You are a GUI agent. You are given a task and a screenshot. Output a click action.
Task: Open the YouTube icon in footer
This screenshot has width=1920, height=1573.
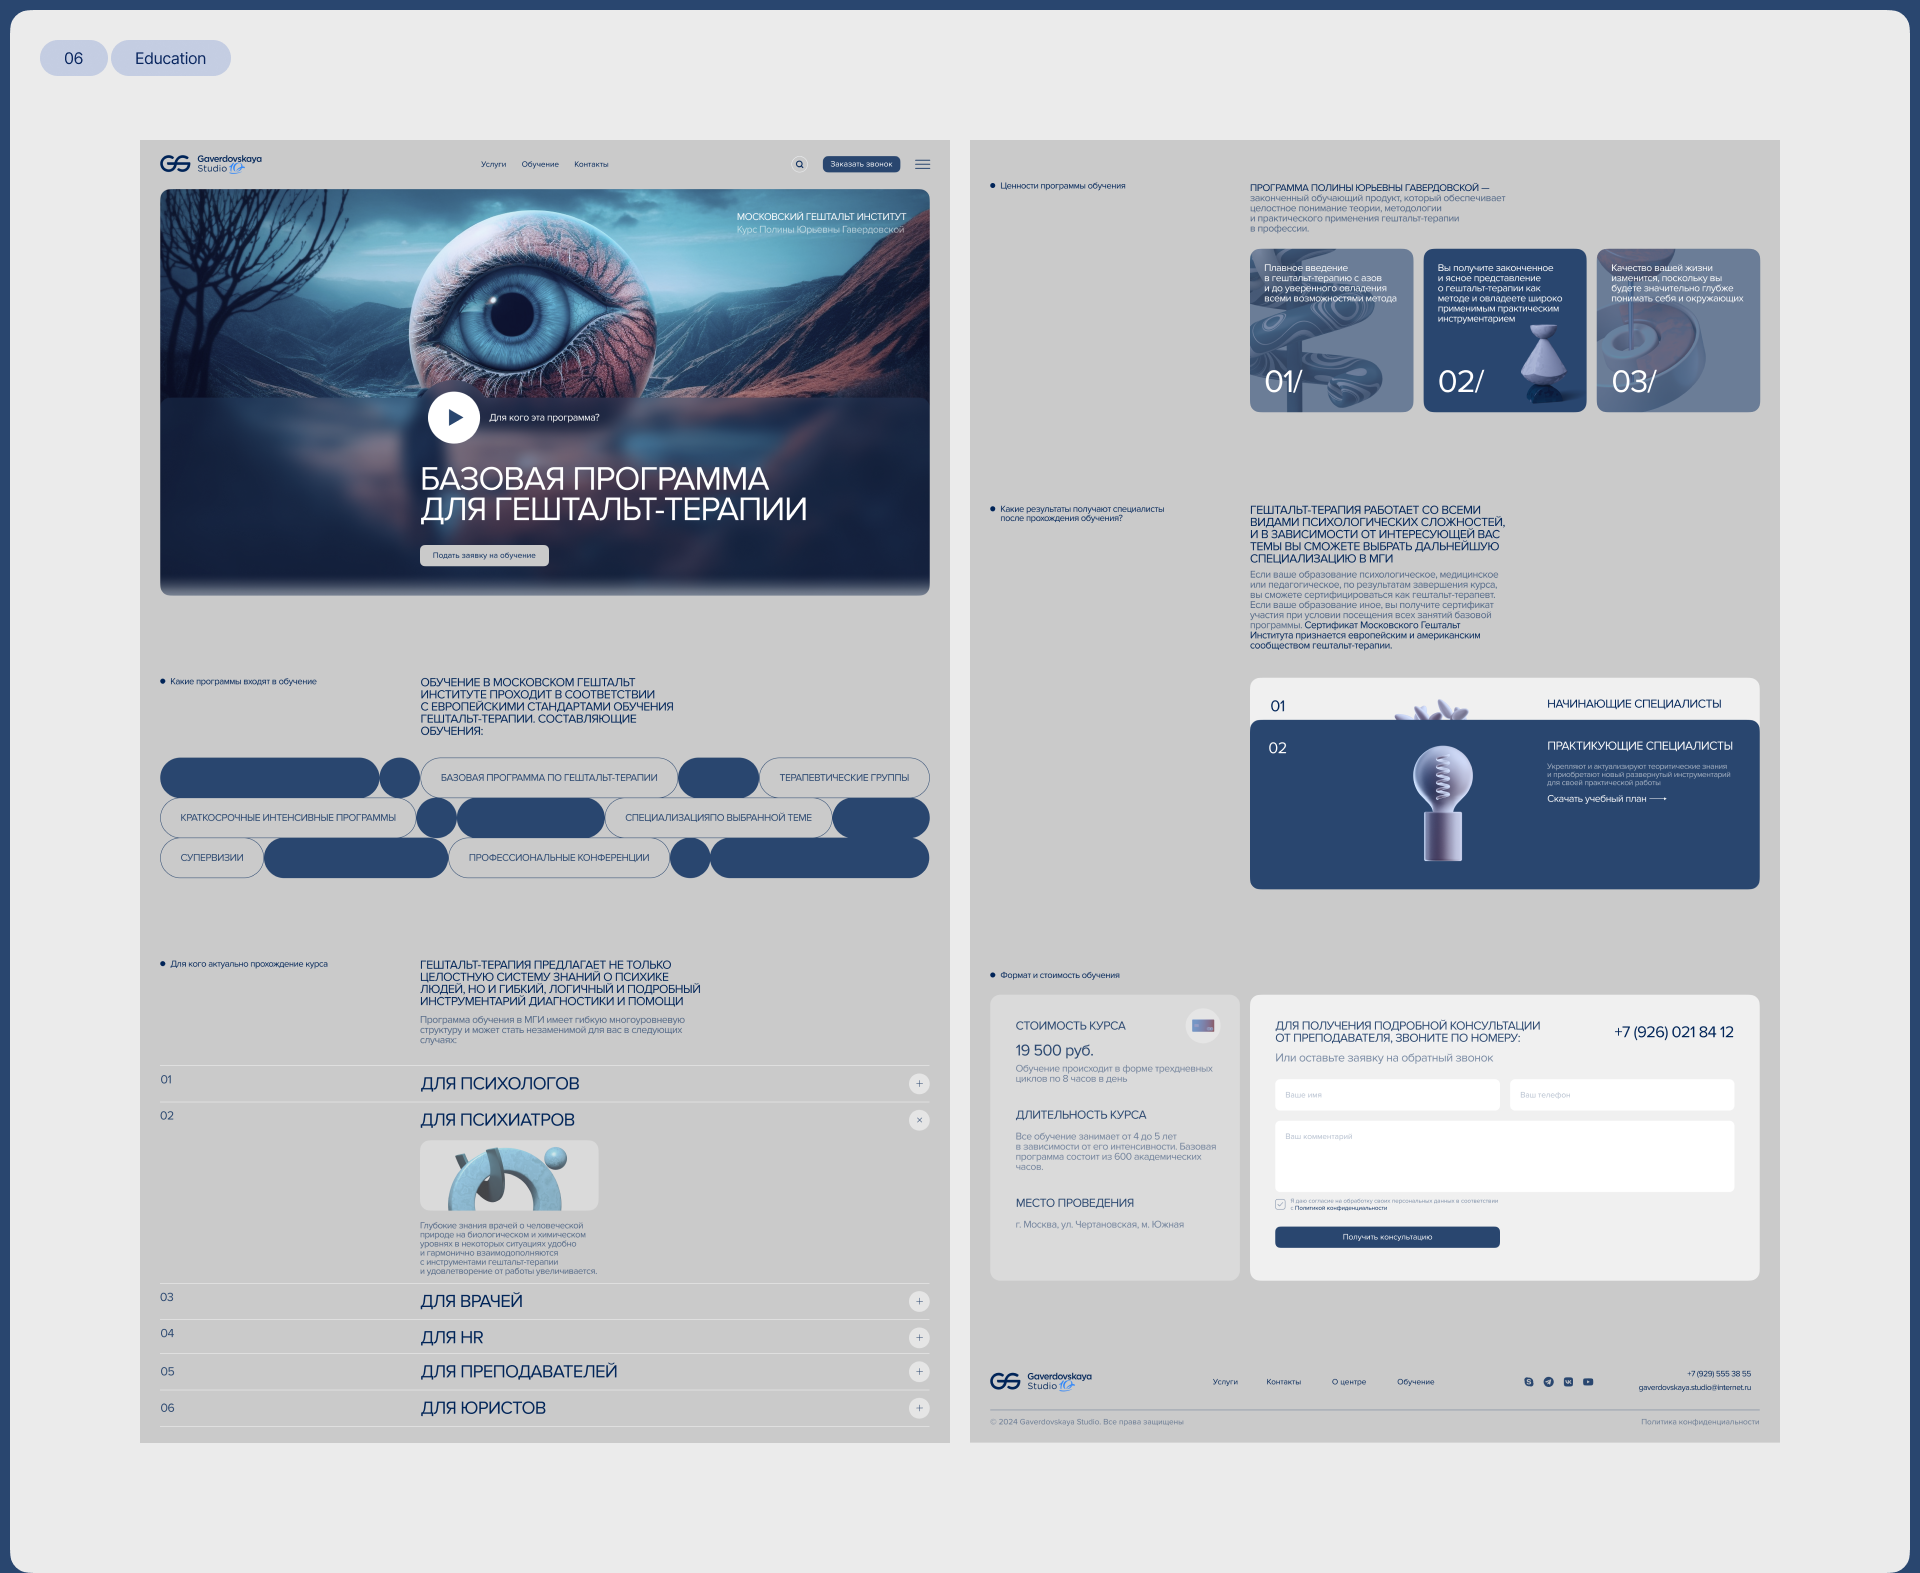point(1588,1382)
